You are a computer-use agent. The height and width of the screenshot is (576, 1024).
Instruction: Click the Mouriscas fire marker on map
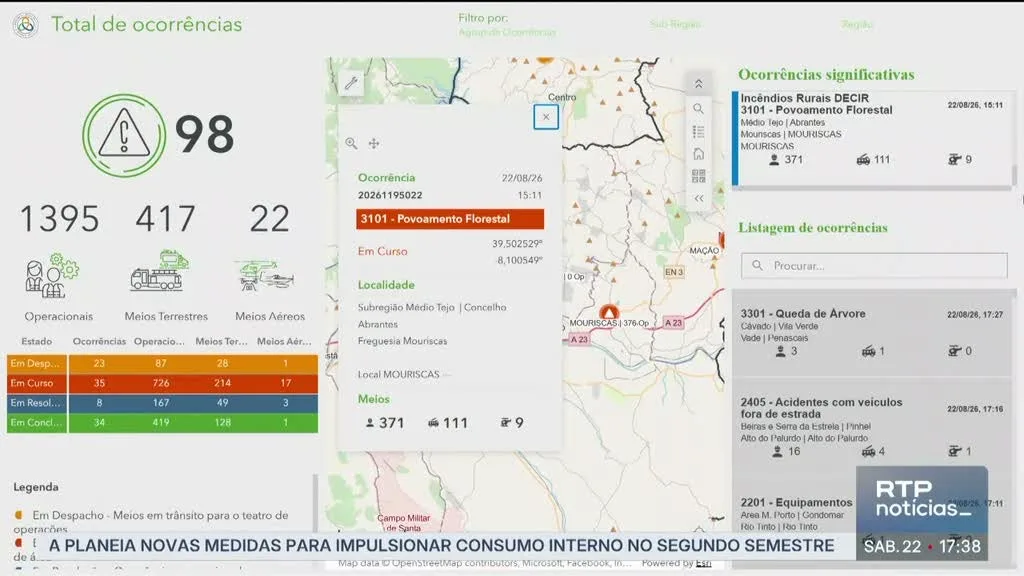click(x=609, y=311)
